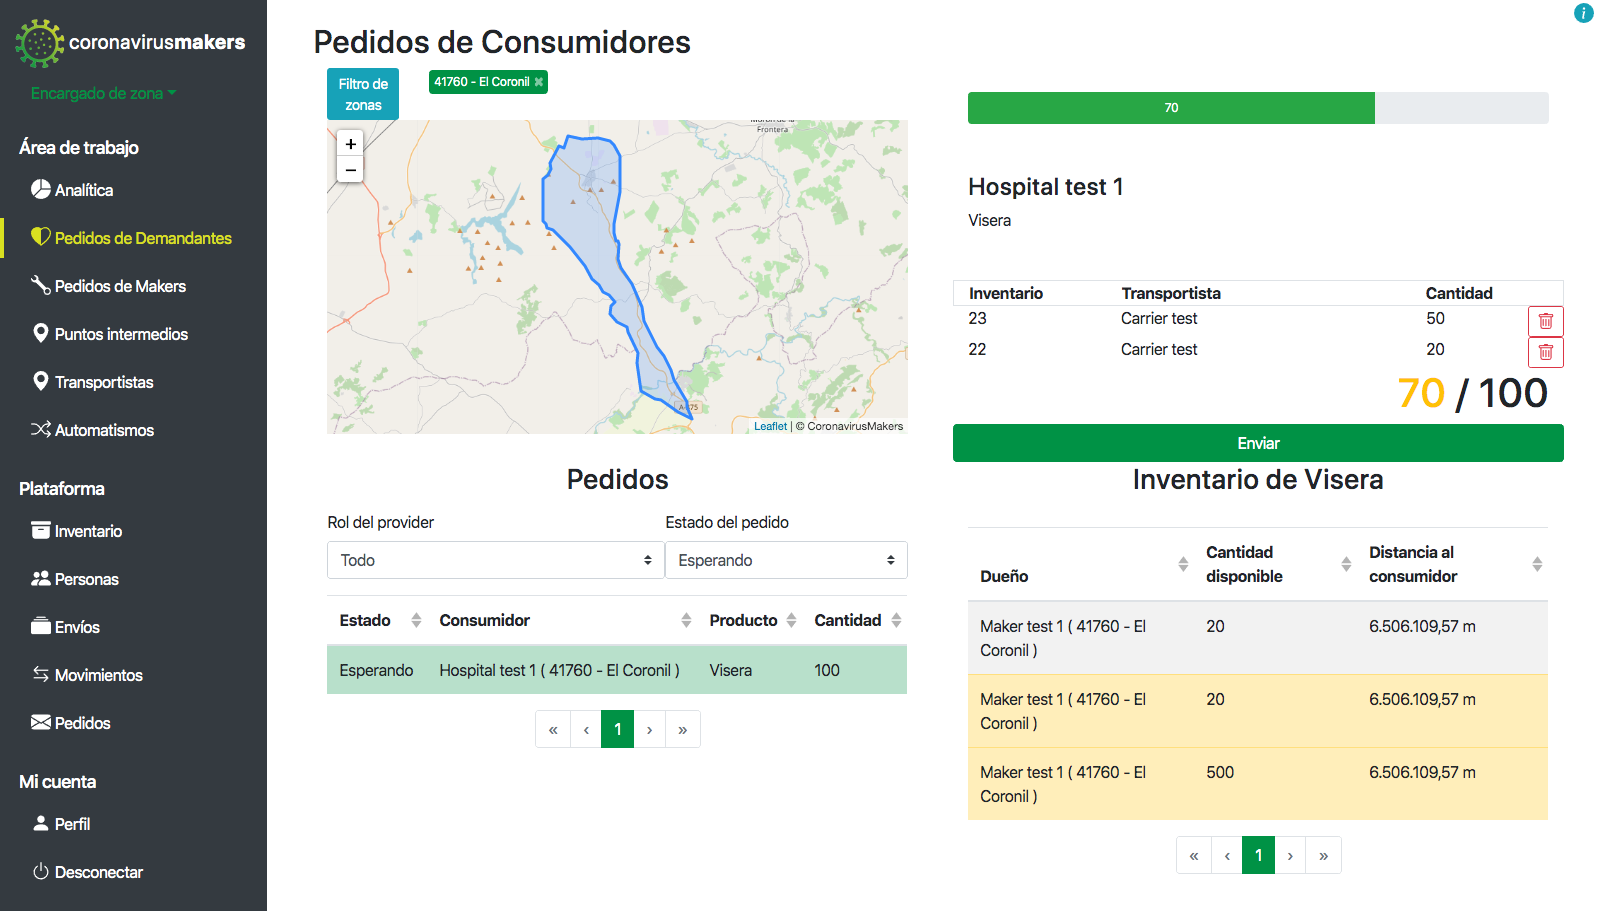This screenshot has width=1601, height=911.
Task: Click the info icon in top corner
Action: click(1583, 13)
